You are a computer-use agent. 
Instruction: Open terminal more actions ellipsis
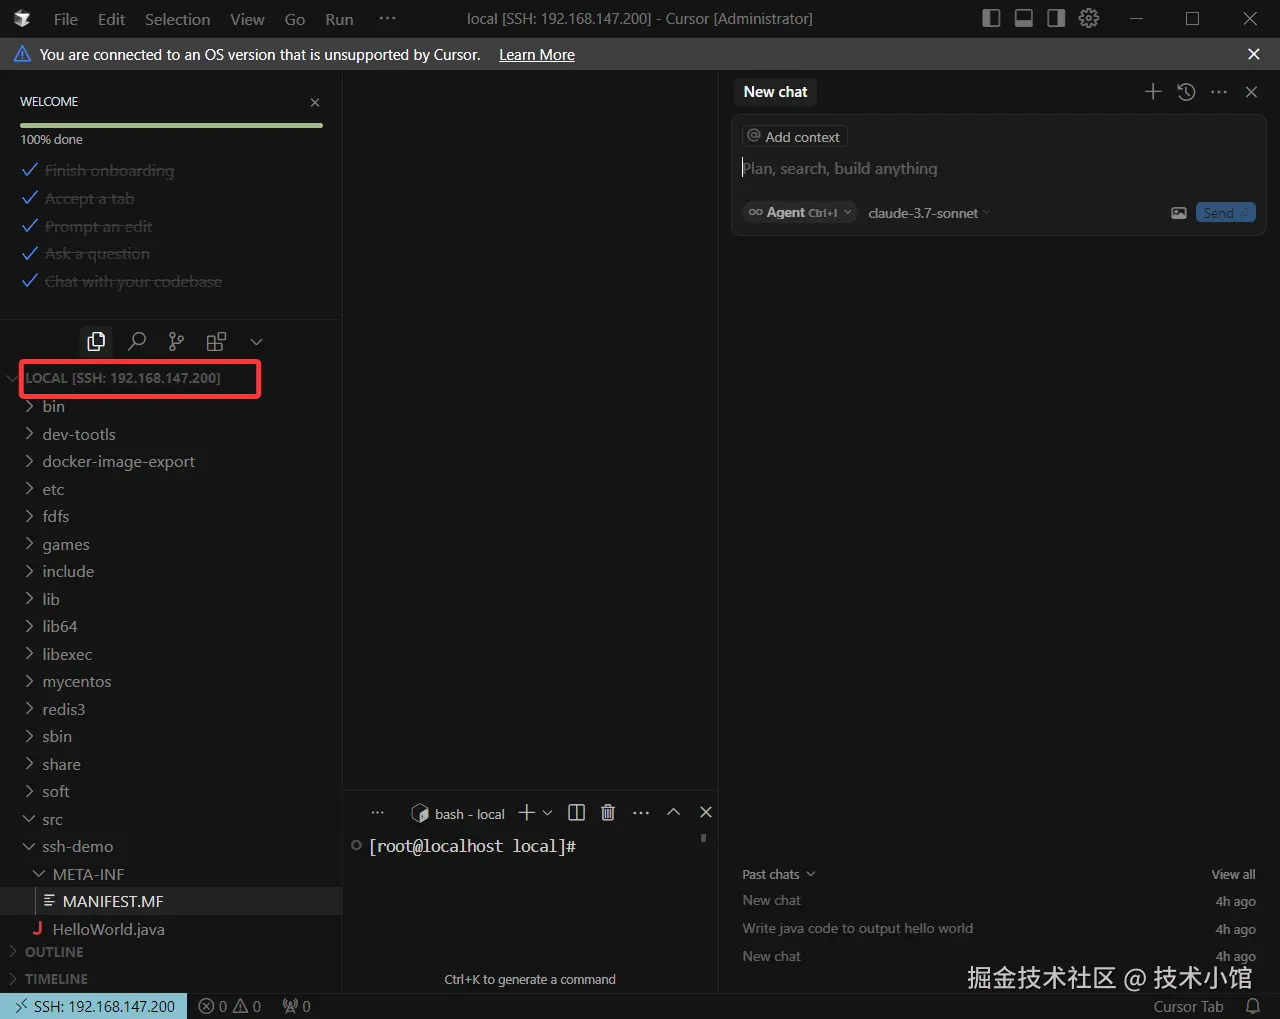click(641, 813)
